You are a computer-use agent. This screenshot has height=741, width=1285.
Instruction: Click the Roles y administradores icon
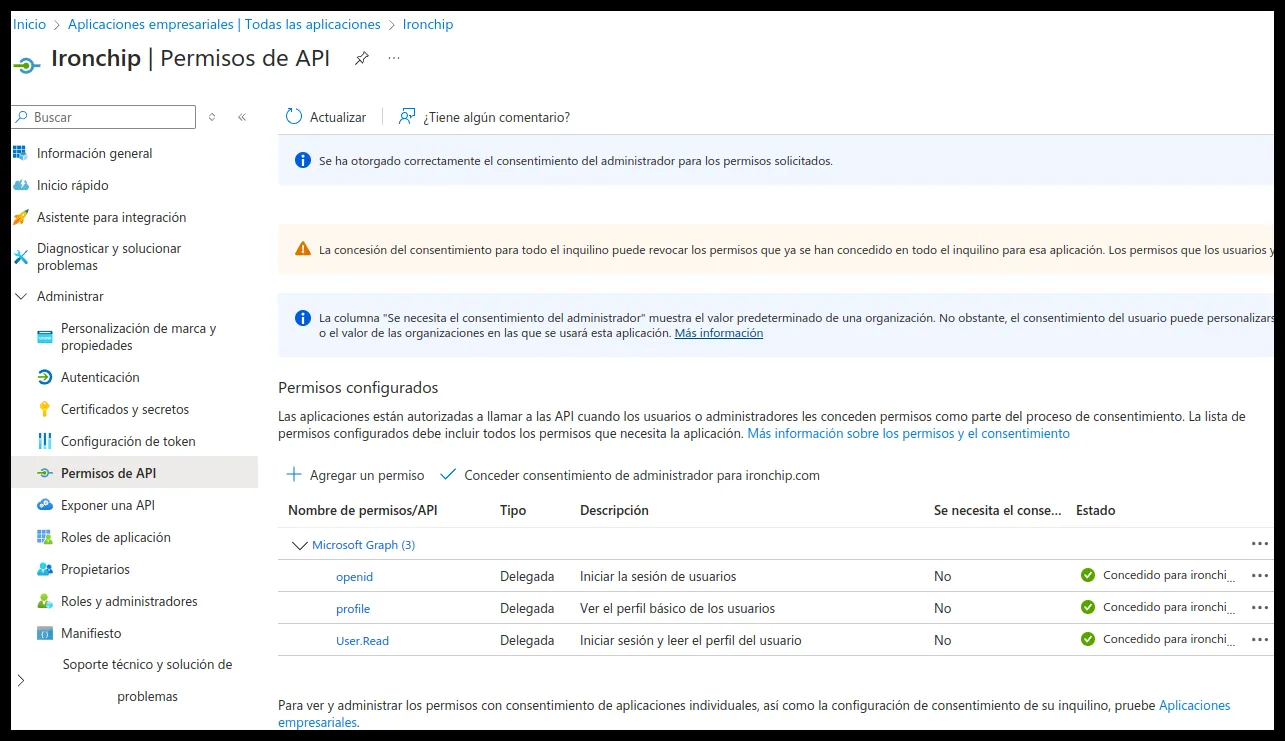point(44,601)
